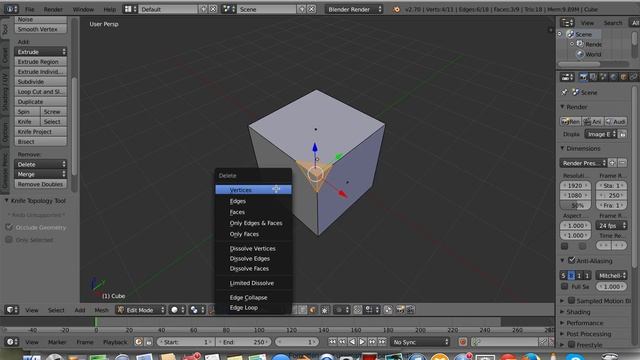The height and width of the screenshot is (360, 640).
Task: Open the viewport shading sphere selector
Action: (177, 310)
